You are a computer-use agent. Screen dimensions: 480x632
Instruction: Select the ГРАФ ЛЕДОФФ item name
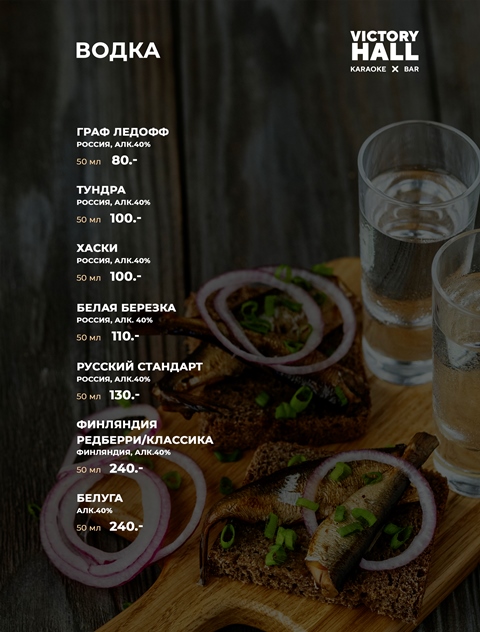pos(123,132)
